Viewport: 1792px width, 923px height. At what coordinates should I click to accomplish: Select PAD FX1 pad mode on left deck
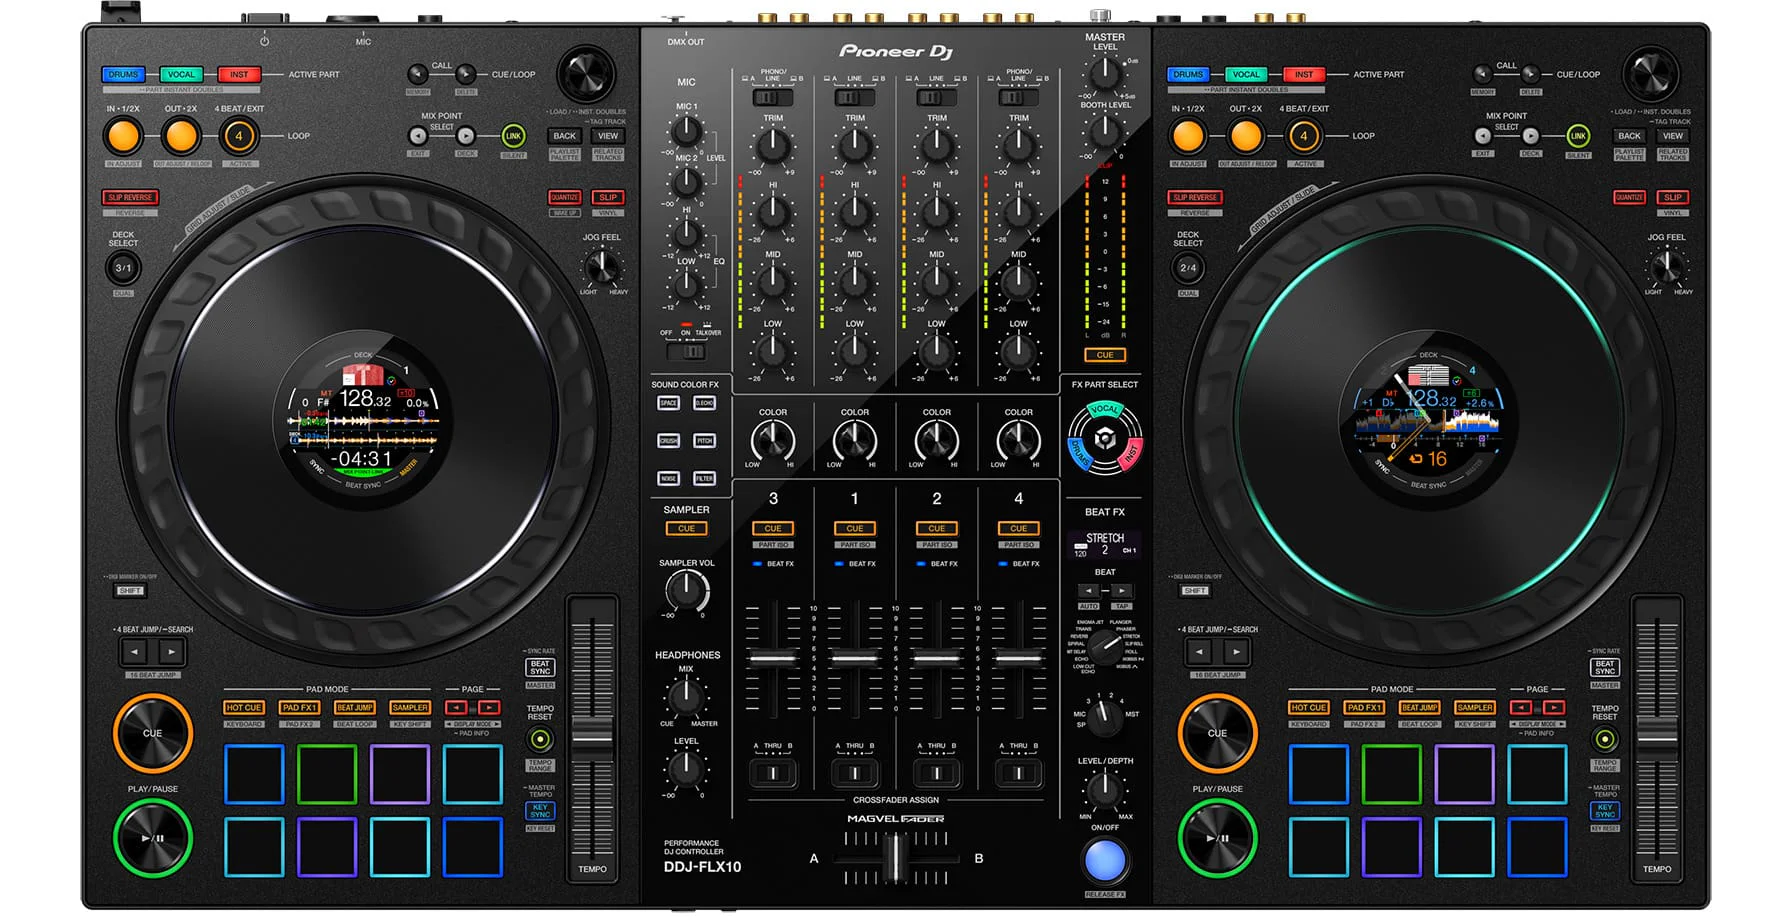(299, 708)
